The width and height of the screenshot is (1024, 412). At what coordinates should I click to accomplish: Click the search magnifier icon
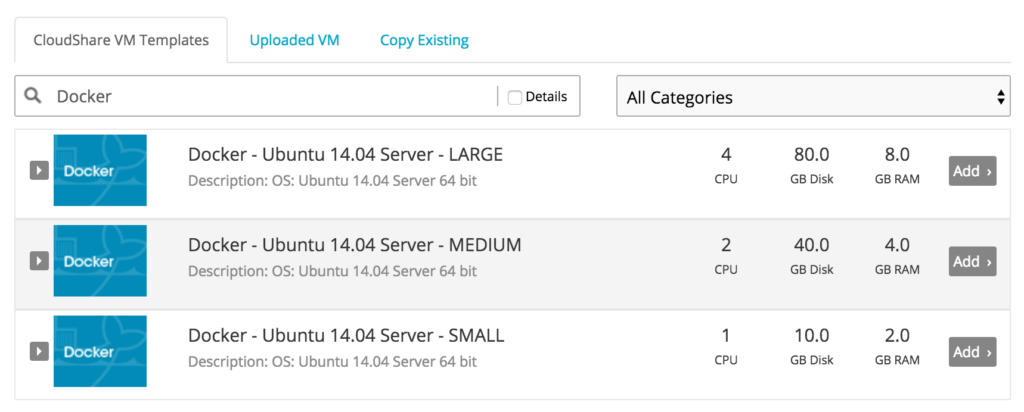[33, 96]
